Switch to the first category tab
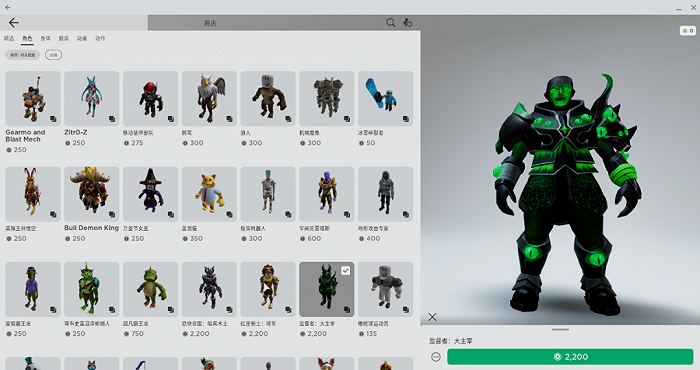Screen dimensions: 700x370 (x=9, y=38)
